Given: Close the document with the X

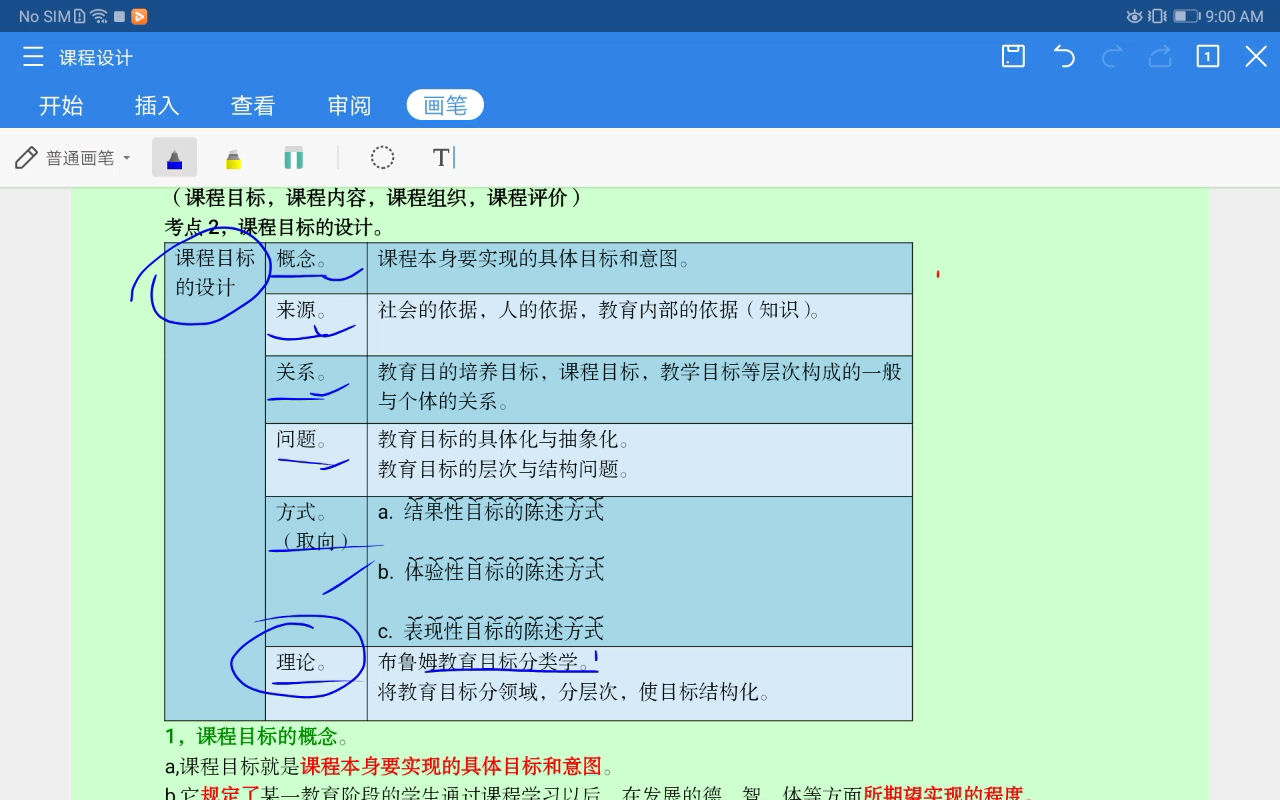Looking at the screenshot, I should pyautogui.click(x=1256, y=57).
